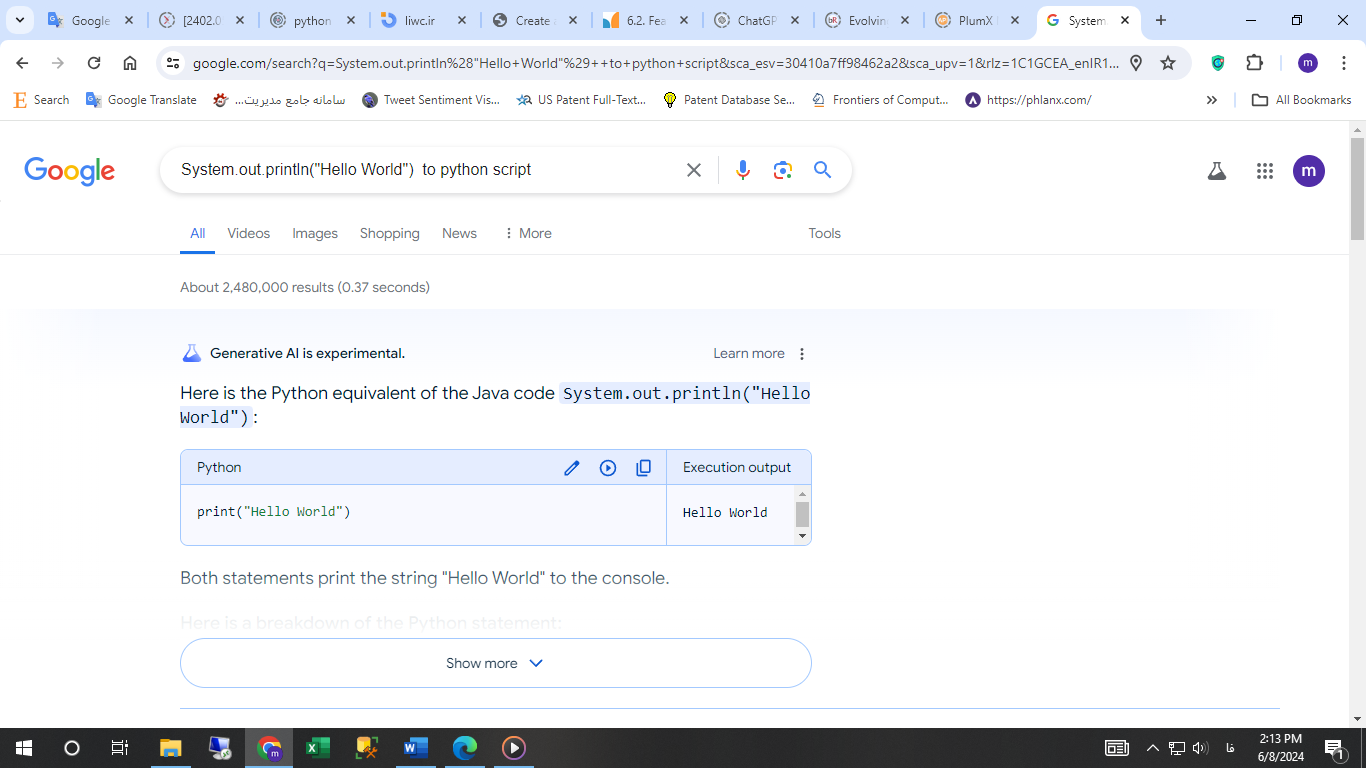The height and width of the screenshot is (768, 1366).
Task: Show hidden bookmarks with double chevron
Action: point(1212,100)
